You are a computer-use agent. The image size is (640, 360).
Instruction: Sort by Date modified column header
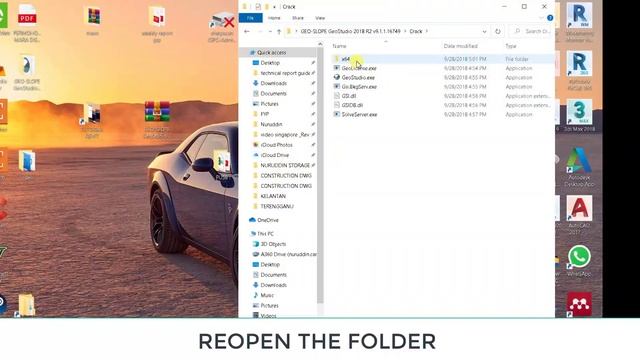click(x=460, y=46)
